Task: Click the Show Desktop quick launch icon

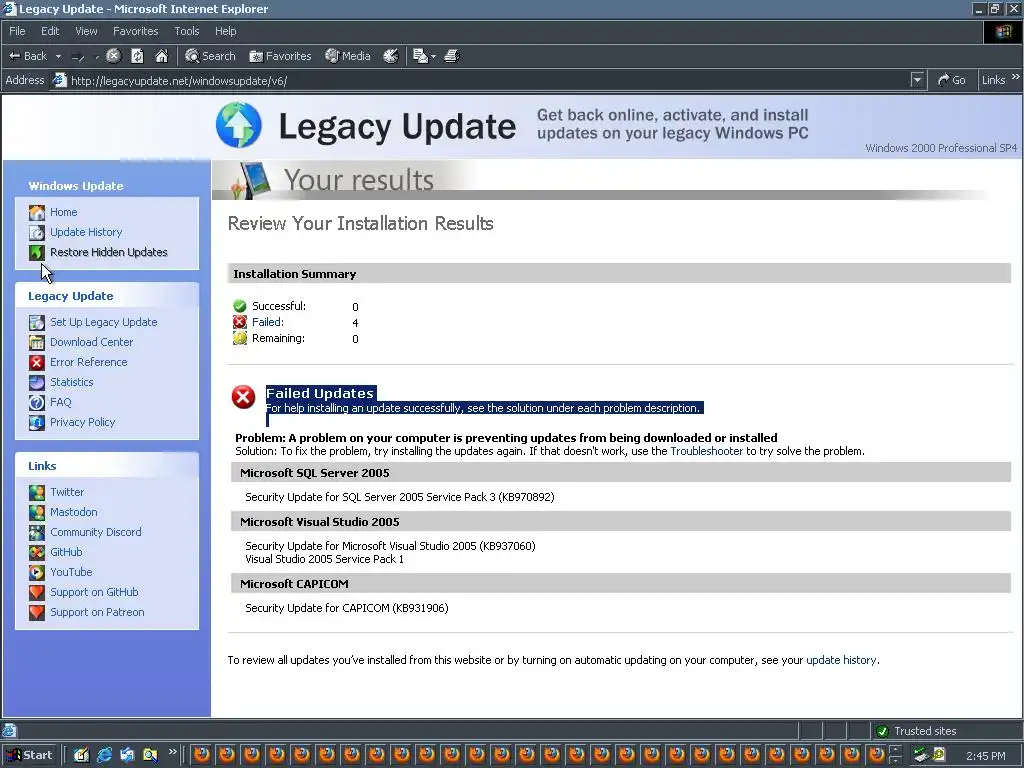Action: [x=81, y=755]
